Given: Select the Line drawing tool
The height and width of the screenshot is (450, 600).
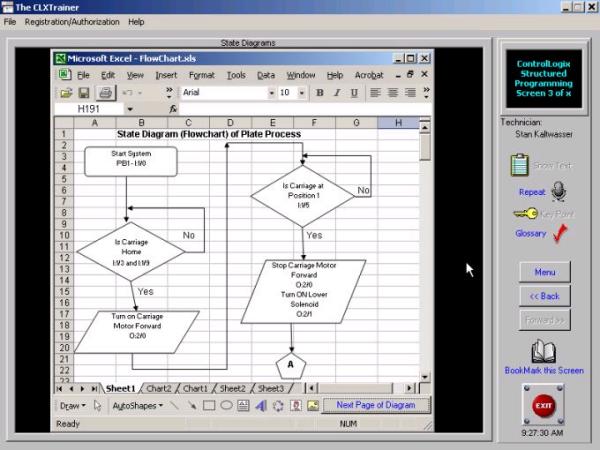Looking at the screenshot, I should tap(174, 406).
